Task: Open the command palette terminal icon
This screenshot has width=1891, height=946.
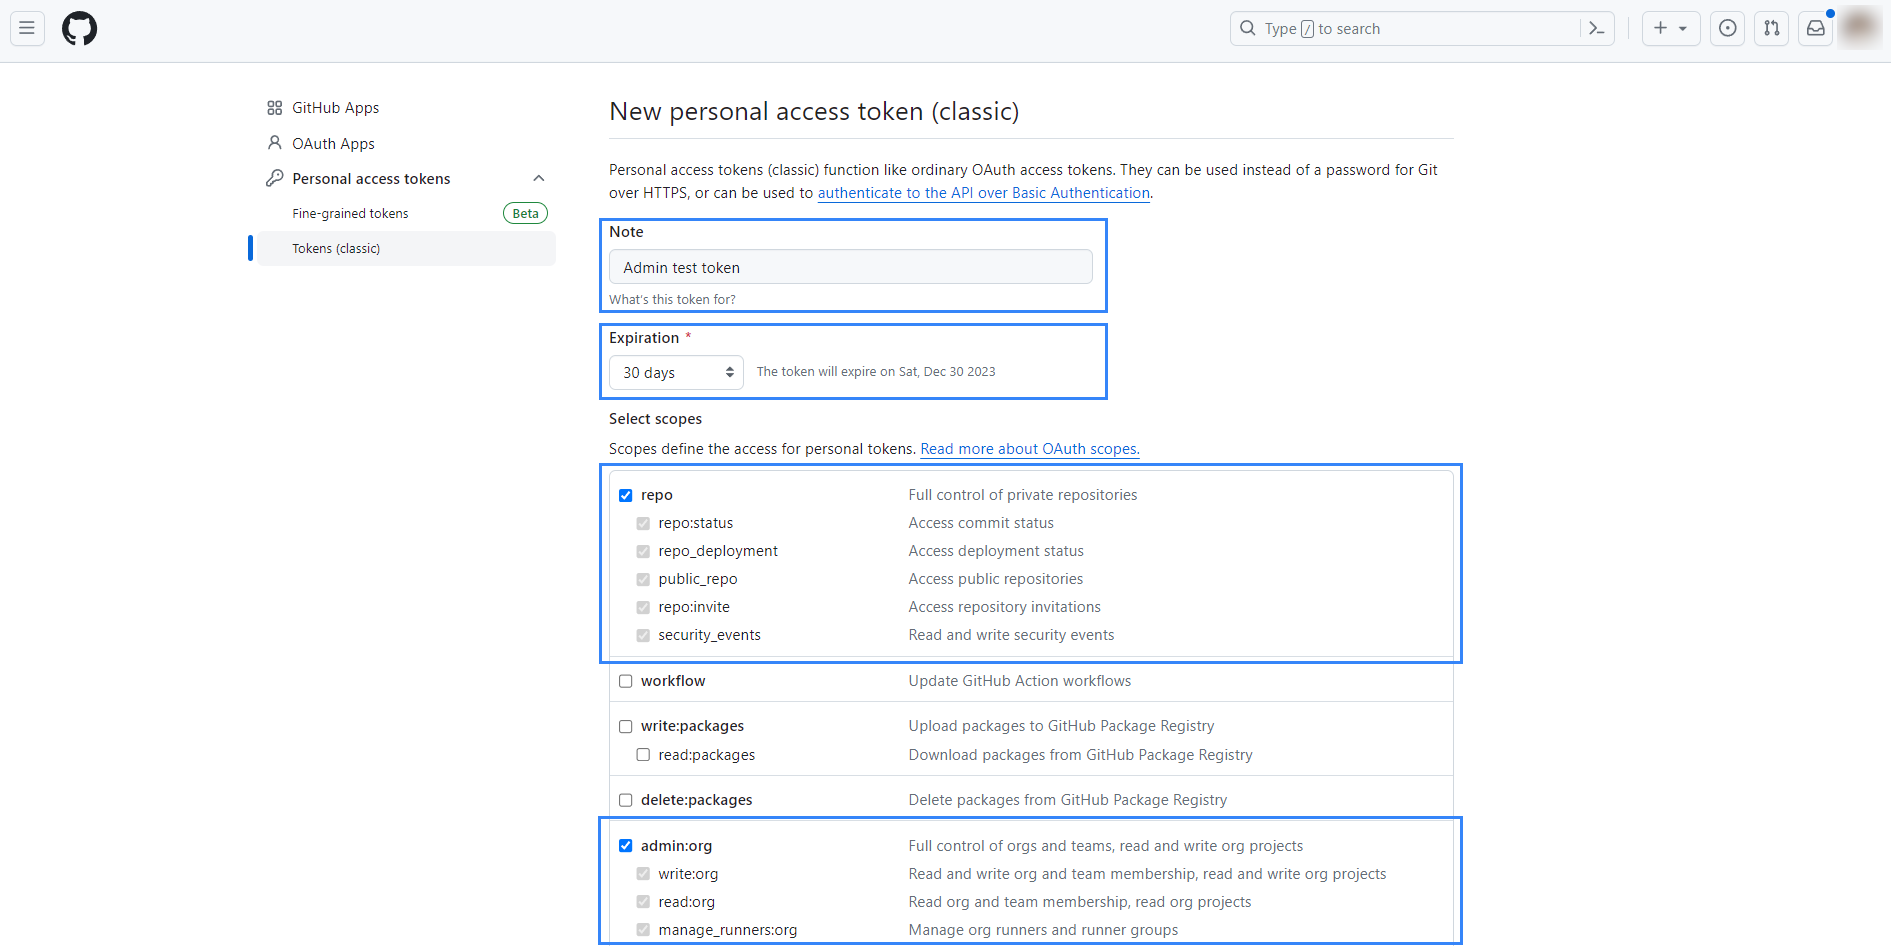Action: point(1596,28)
